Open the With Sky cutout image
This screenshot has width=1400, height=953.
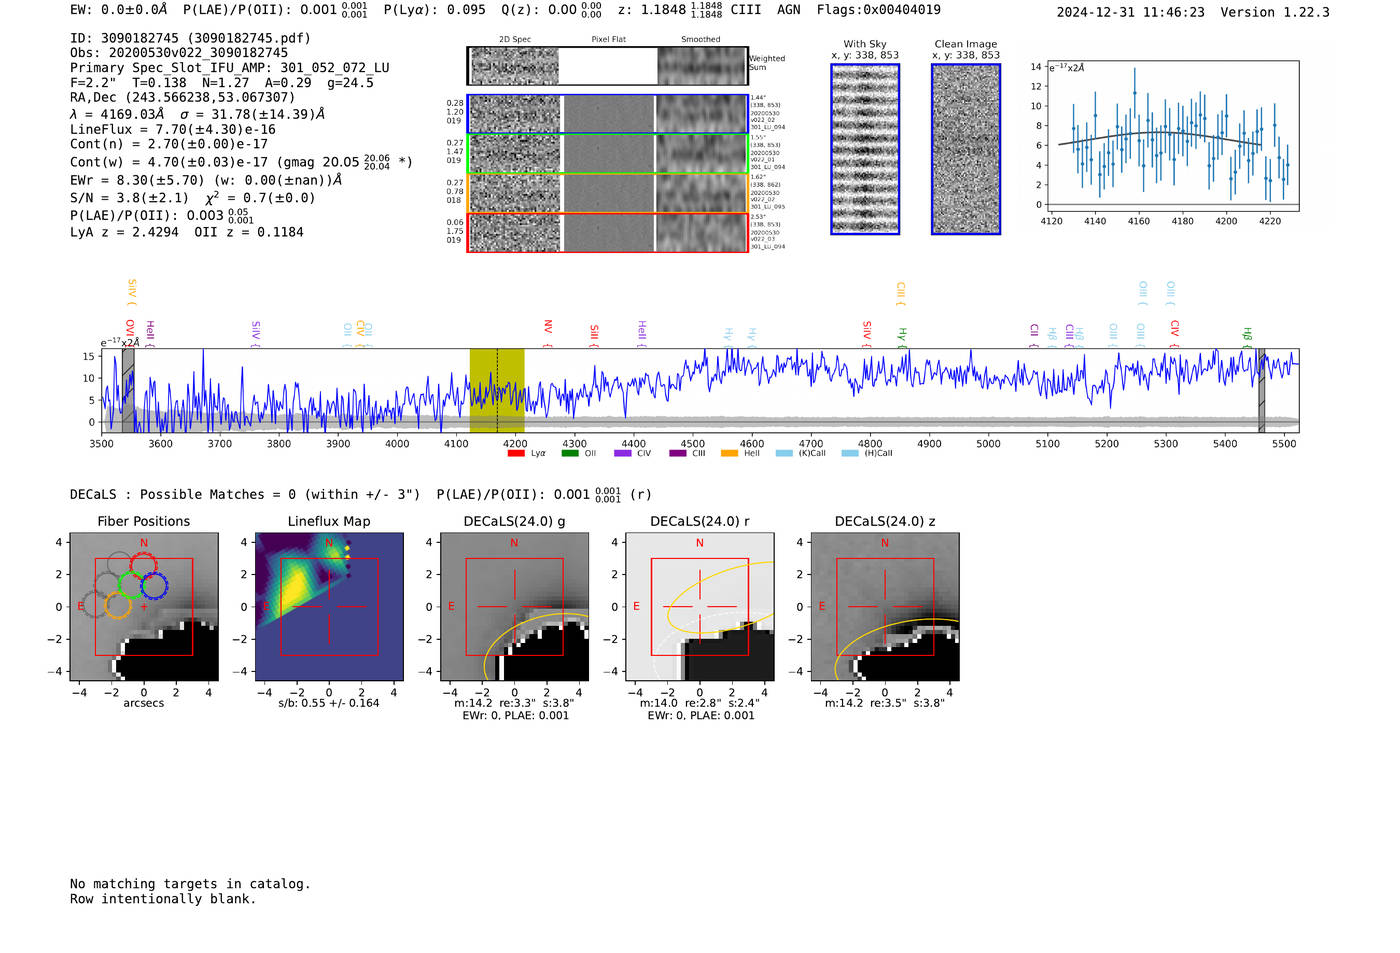pos(865,149)
